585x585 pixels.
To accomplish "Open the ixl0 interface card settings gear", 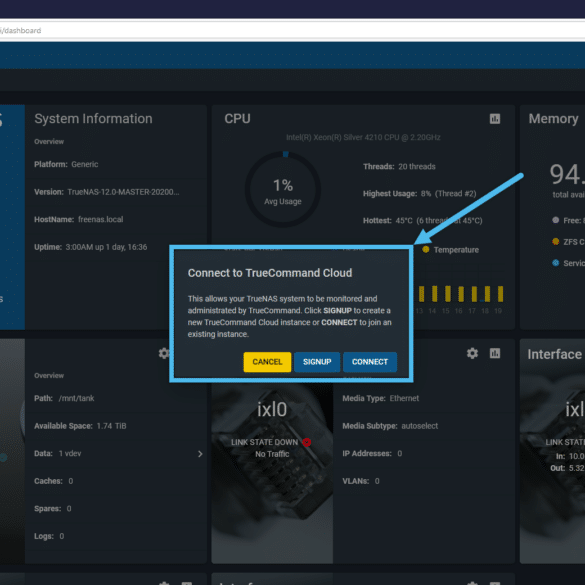I will tap(472, 353).
